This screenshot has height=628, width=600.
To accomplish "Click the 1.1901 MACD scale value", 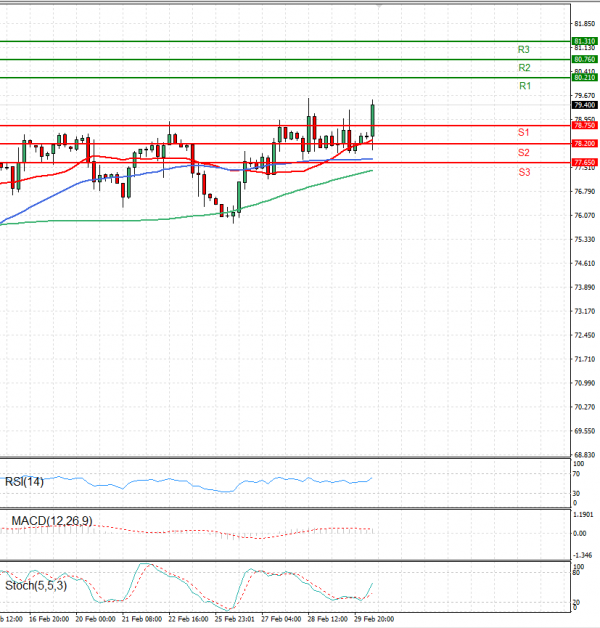I will pos(584,515).
